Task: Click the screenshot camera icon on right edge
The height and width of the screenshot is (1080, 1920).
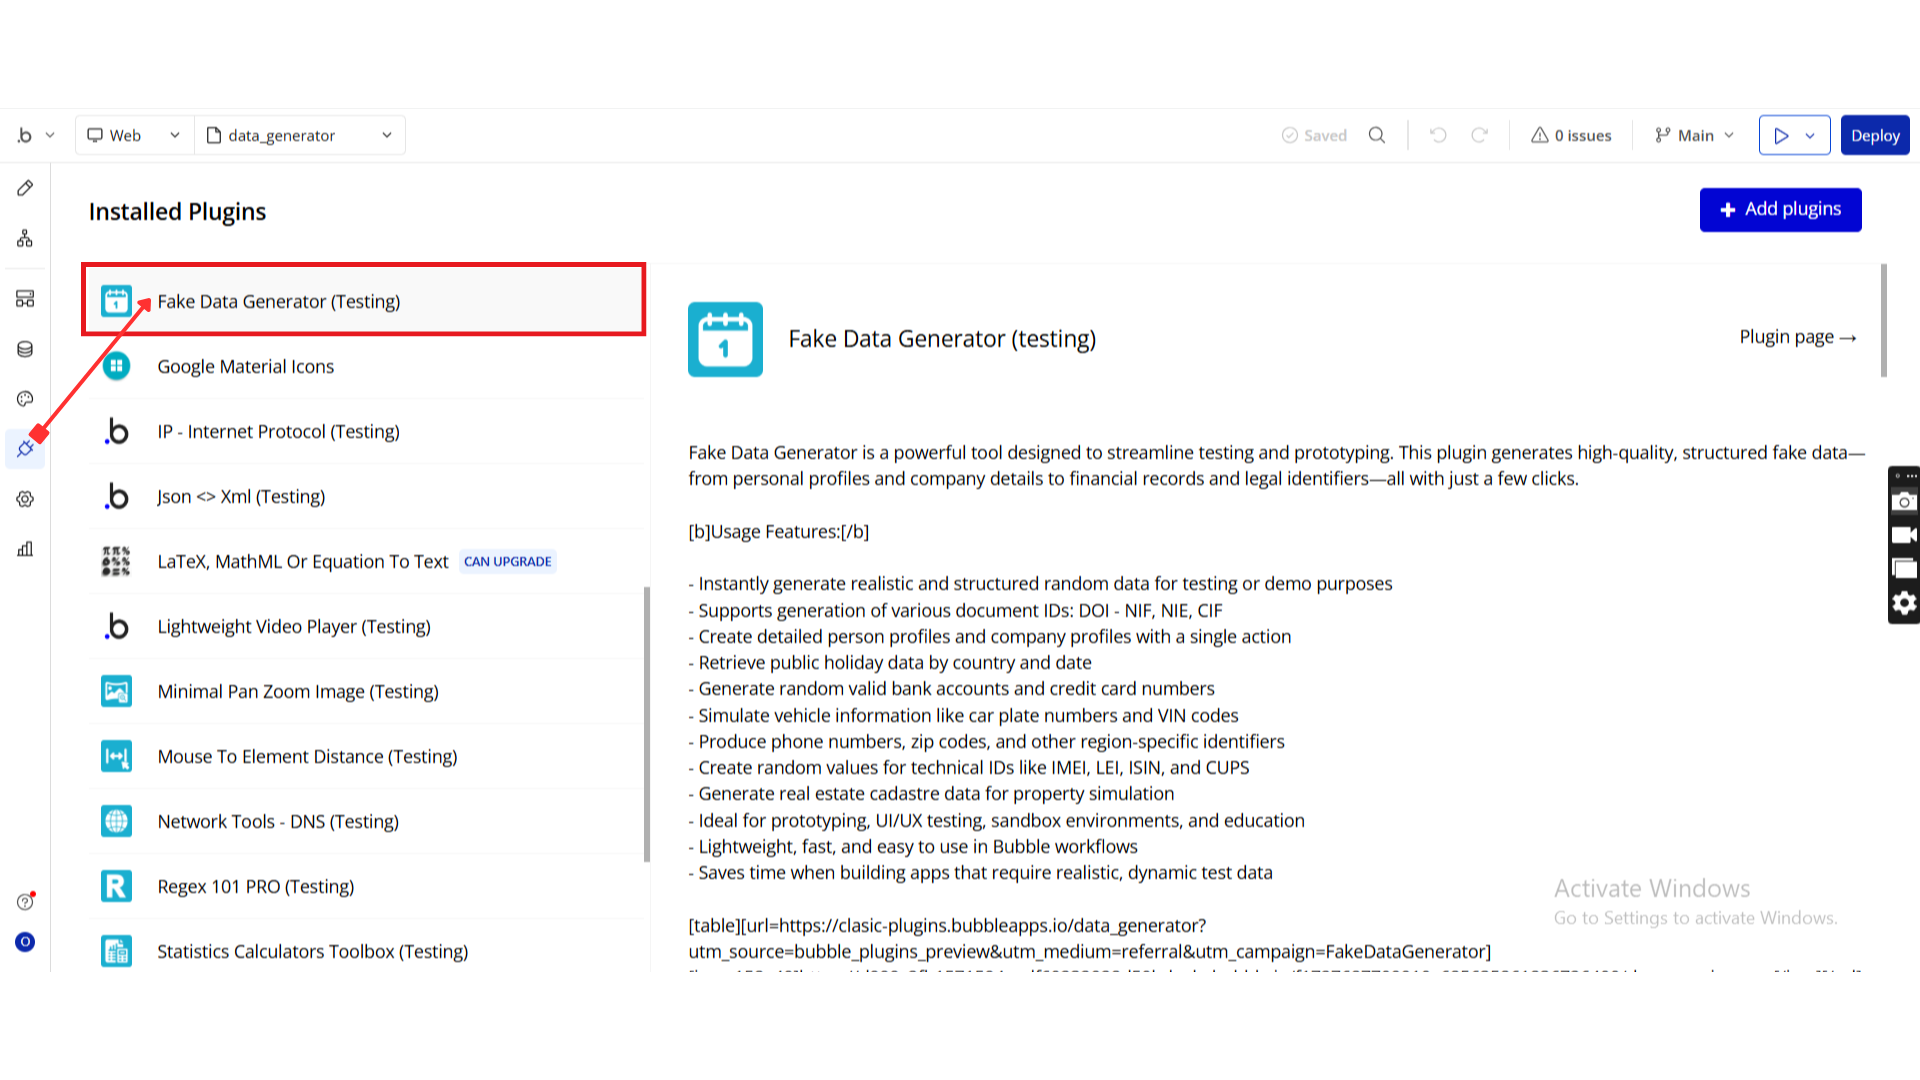Action: click(x=1904, y=502)
